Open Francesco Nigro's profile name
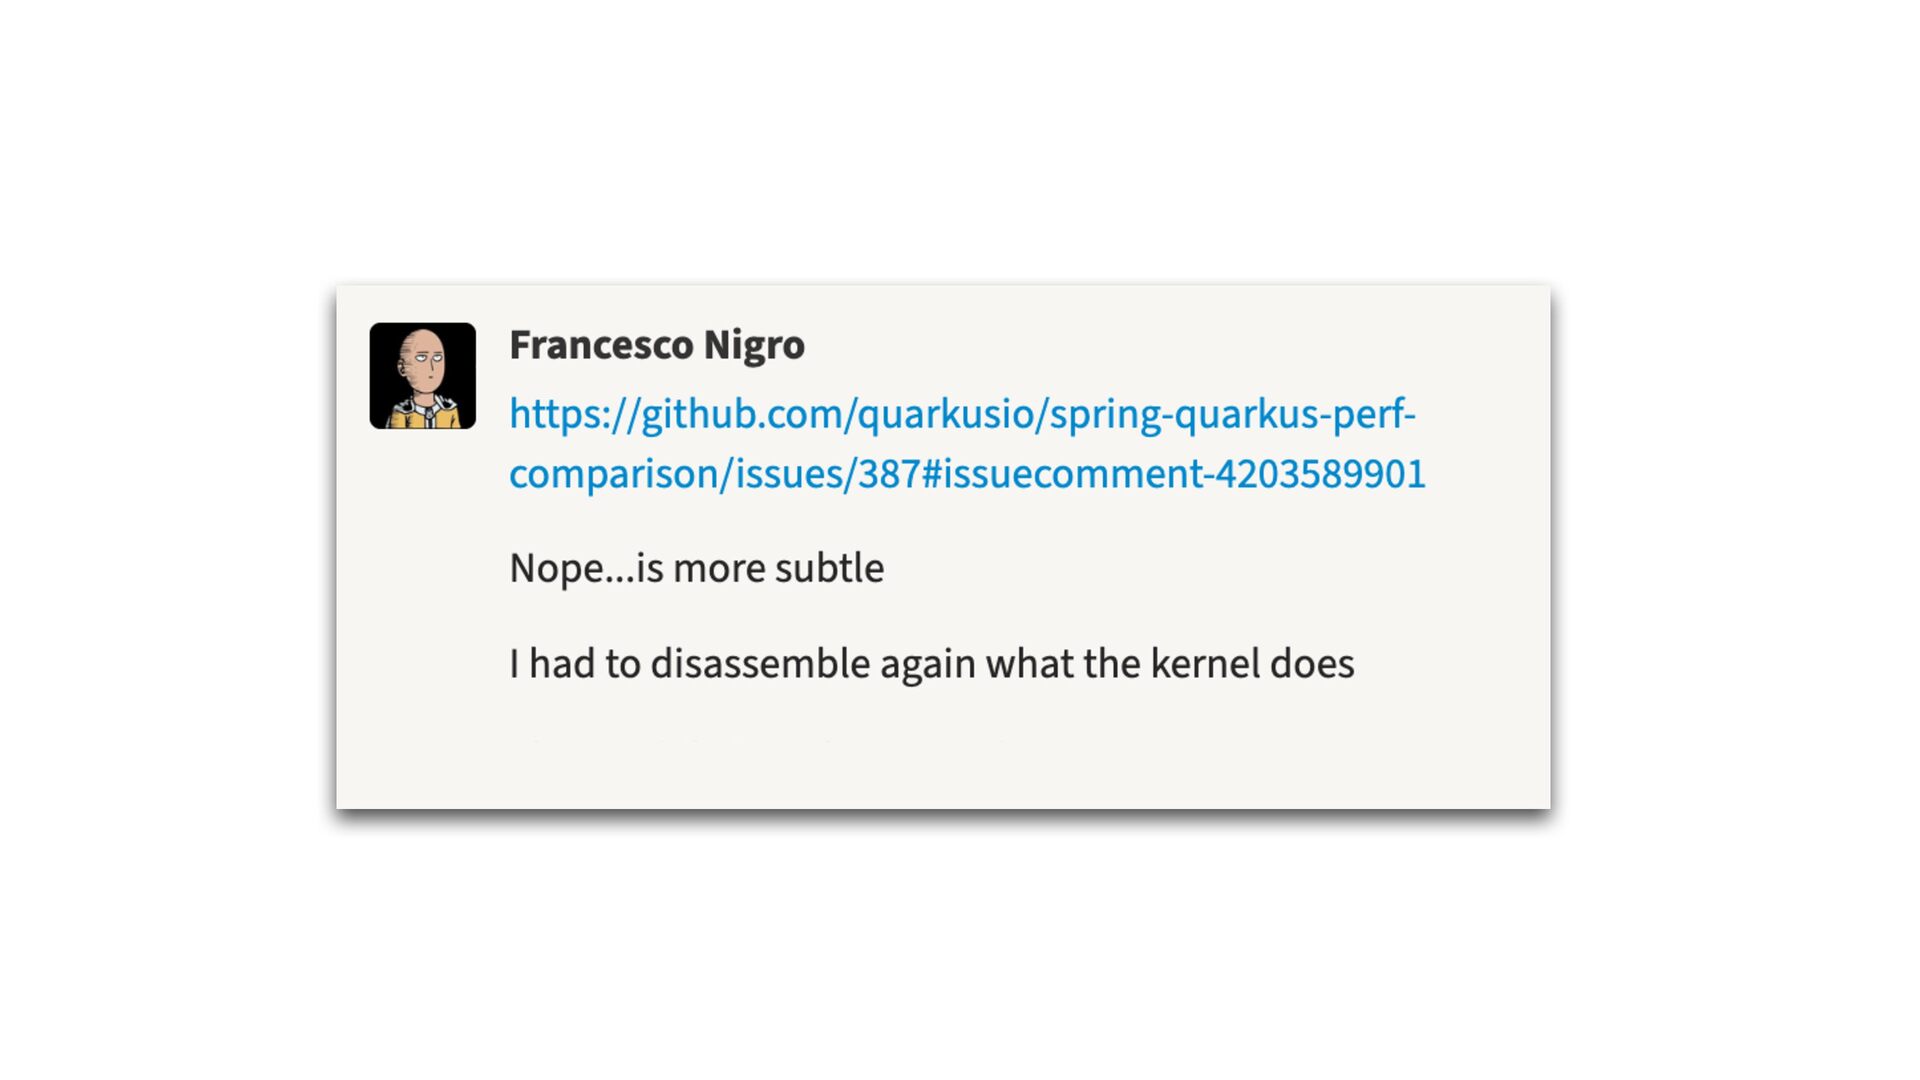Image resolution: width=1920 pixels, height=1080 pixels. point(657,345)
